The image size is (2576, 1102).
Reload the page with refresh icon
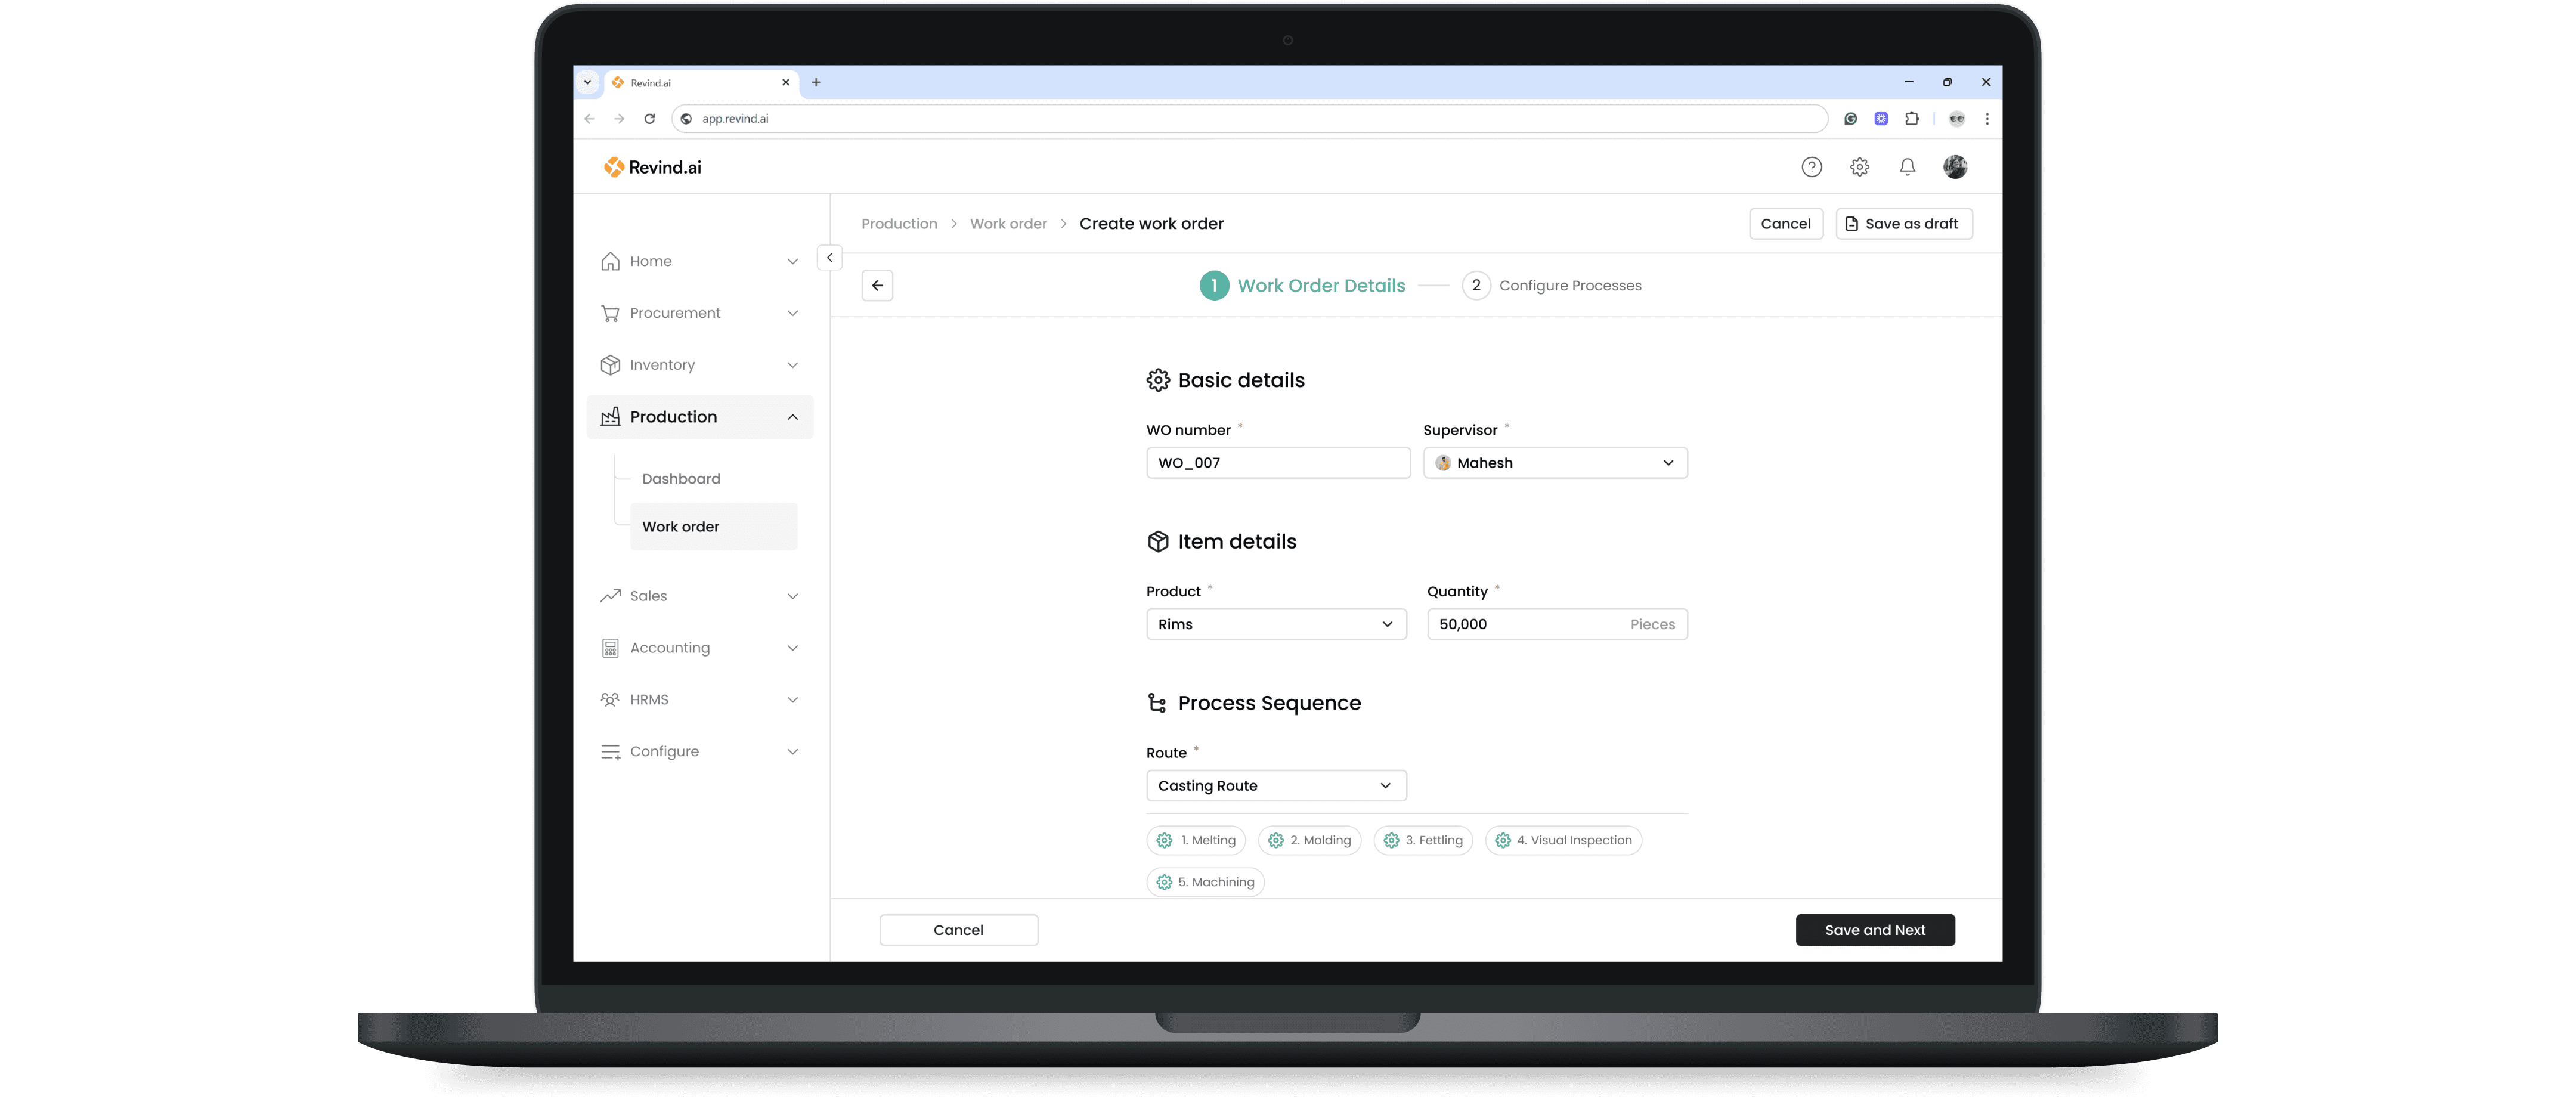(x=650, y=119)
